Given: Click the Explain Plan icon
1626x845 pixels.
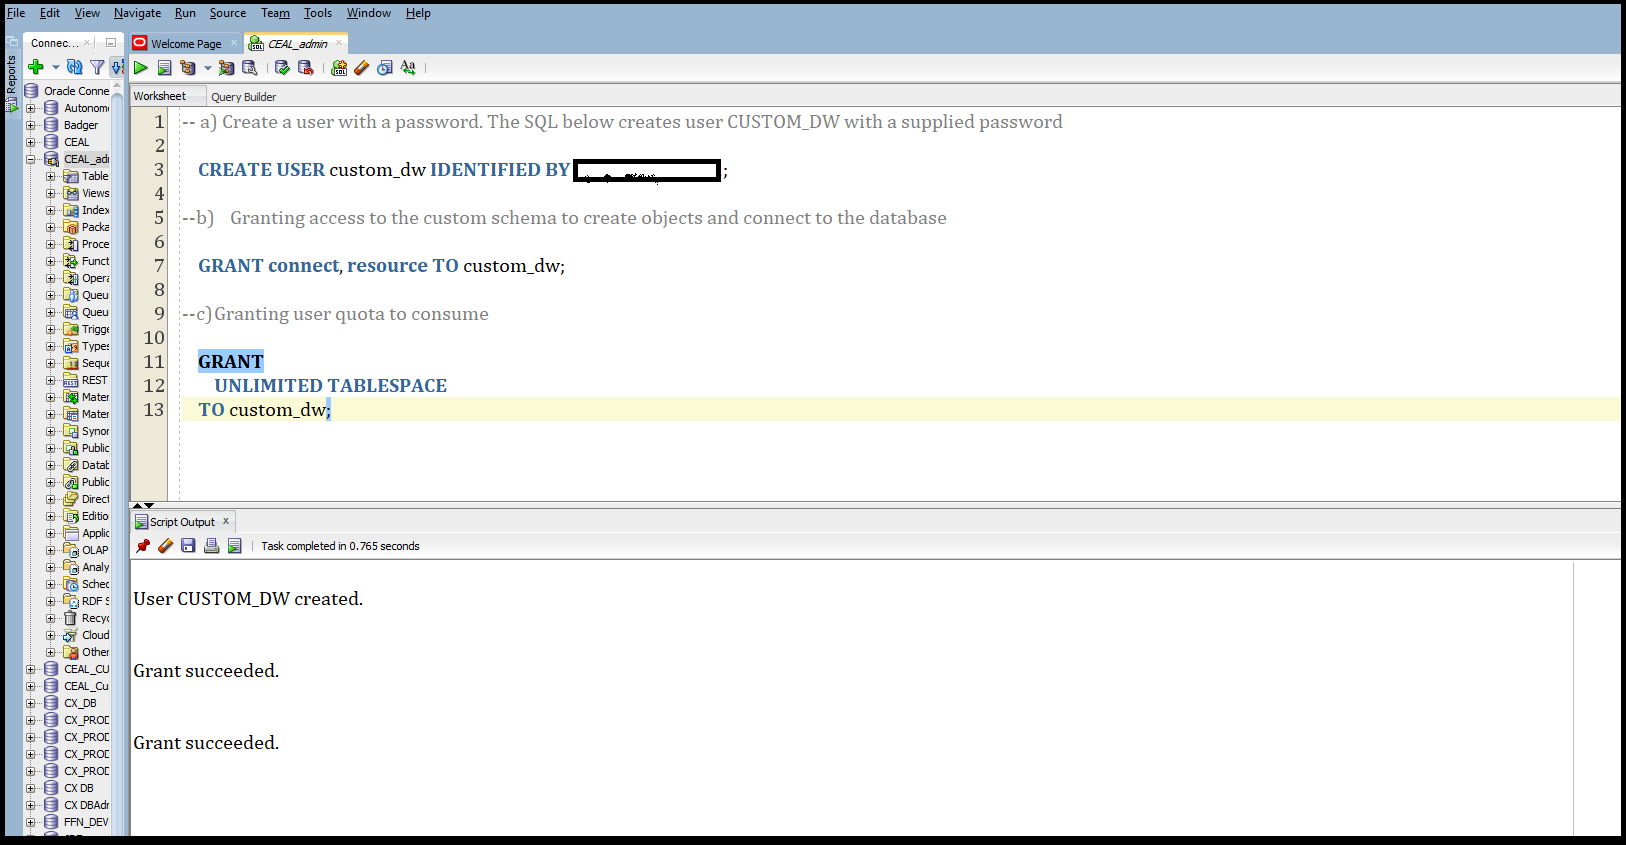Looking at the screenshot, I should point(188,68).
